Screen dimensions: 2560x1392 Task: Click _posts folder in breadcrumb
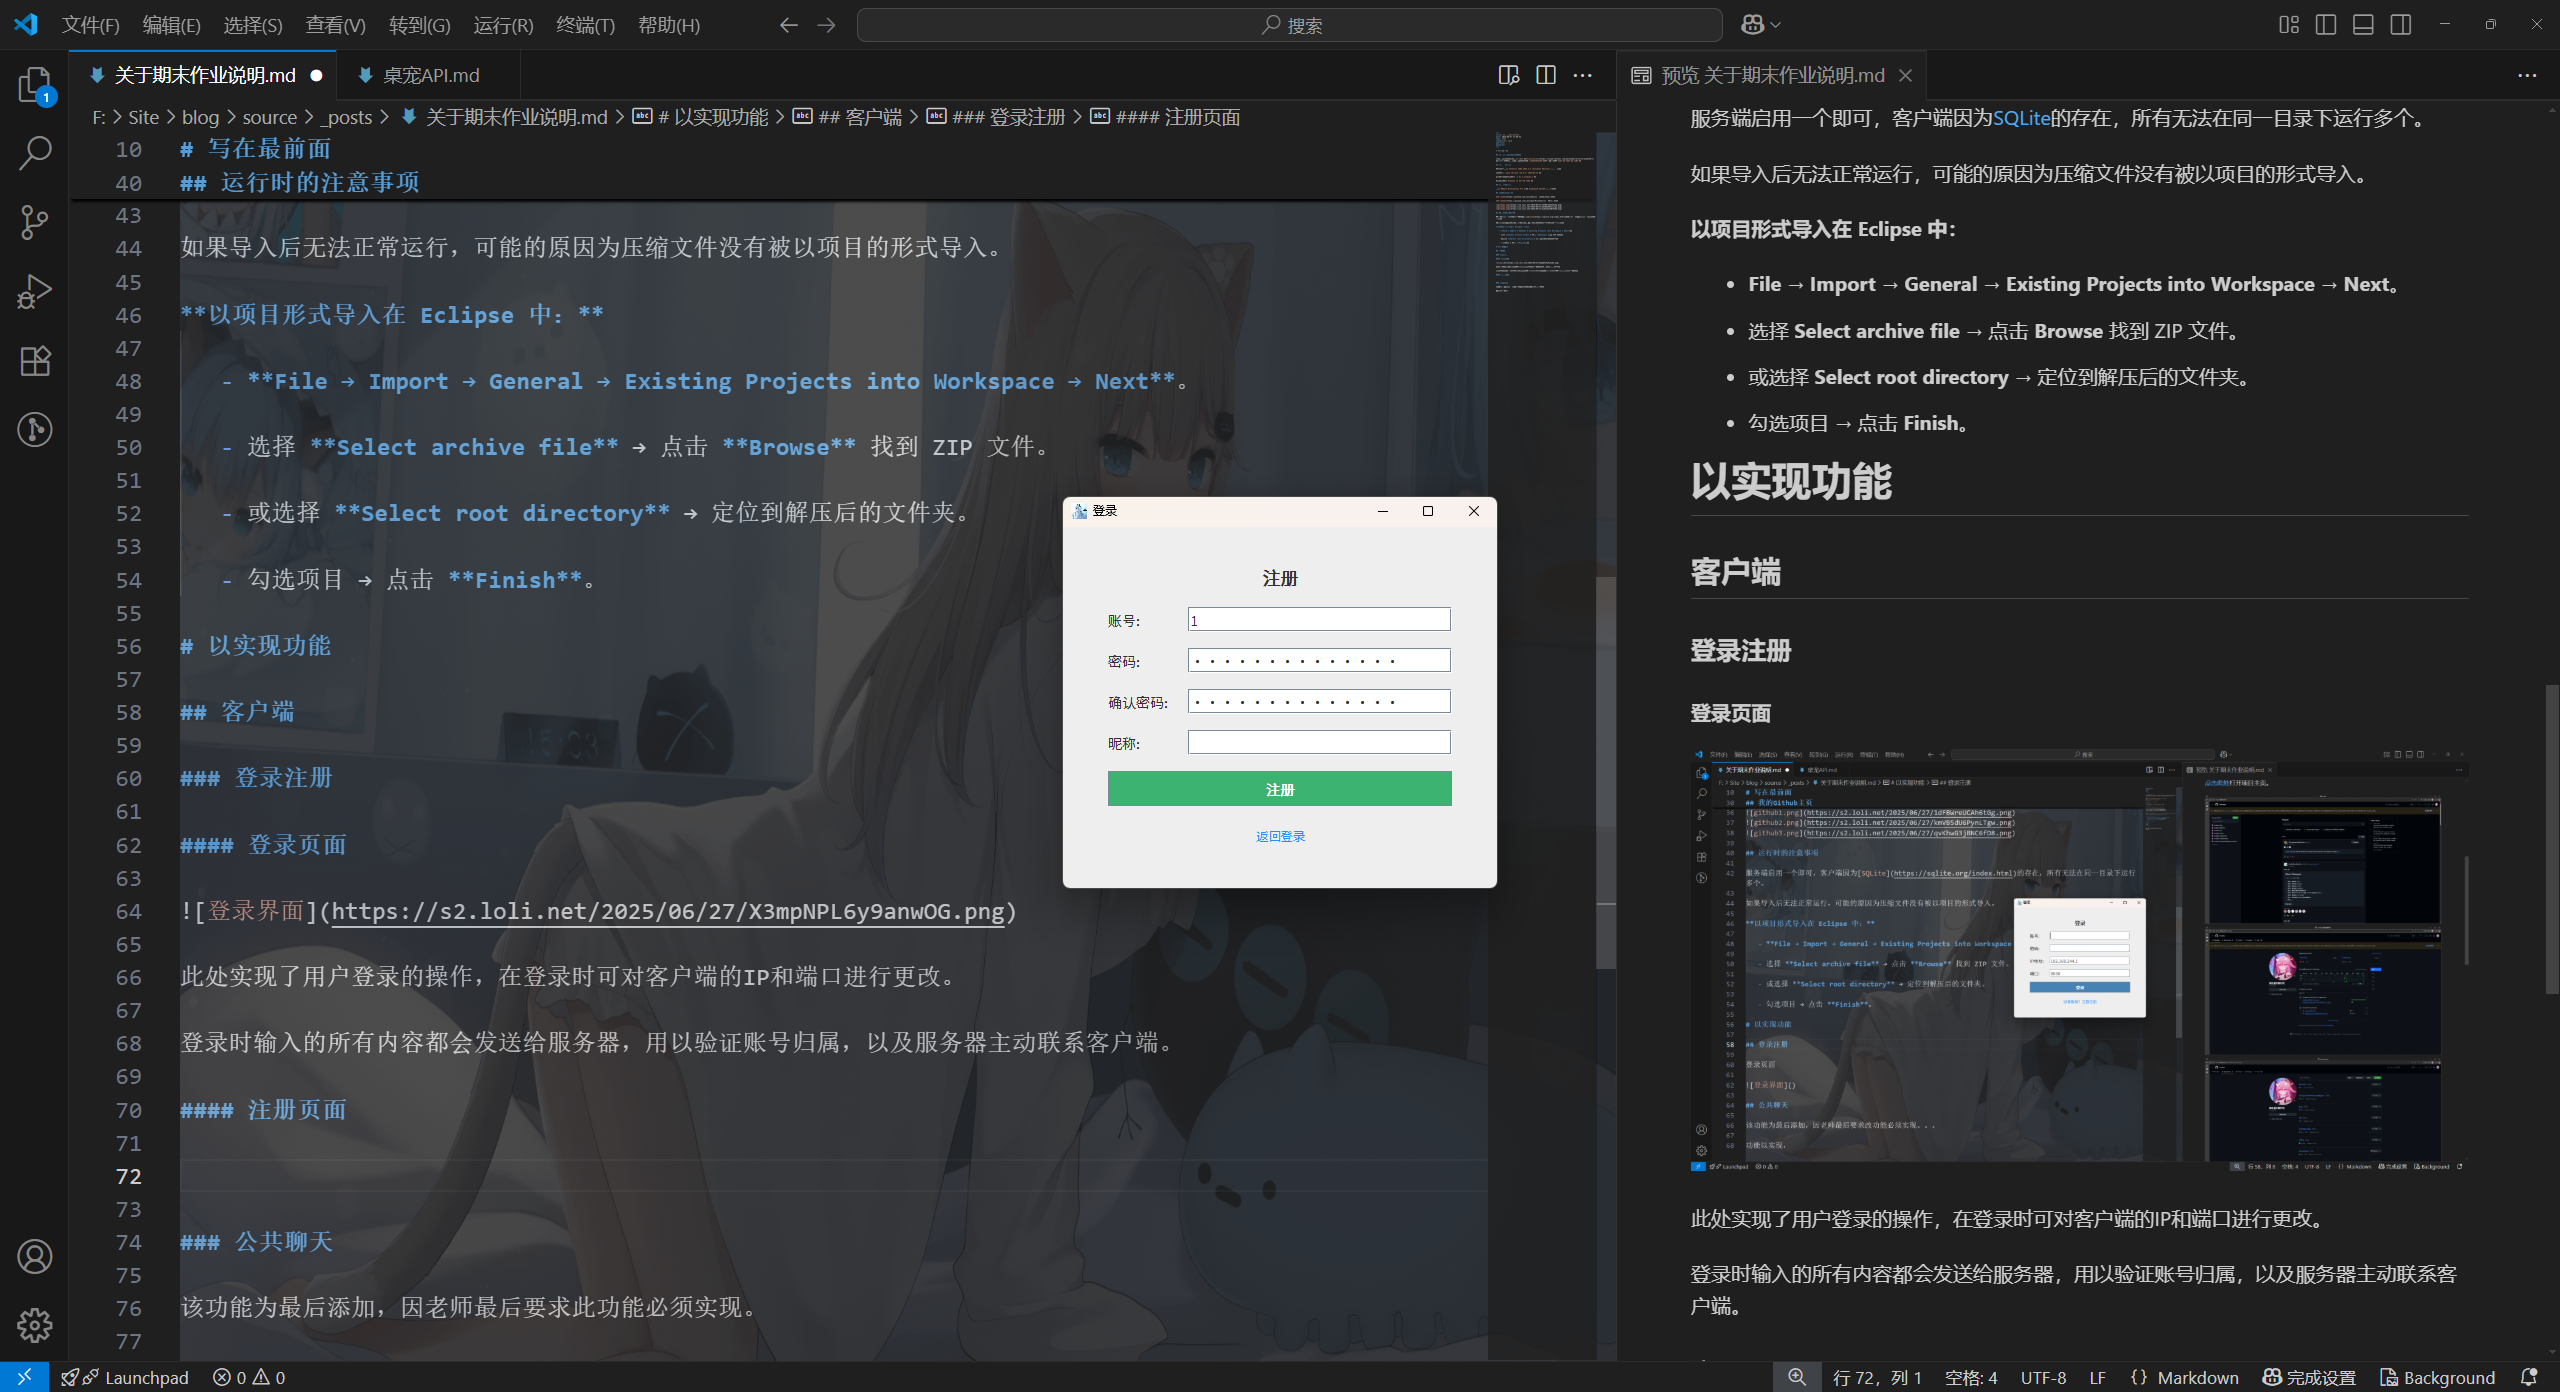346,117
